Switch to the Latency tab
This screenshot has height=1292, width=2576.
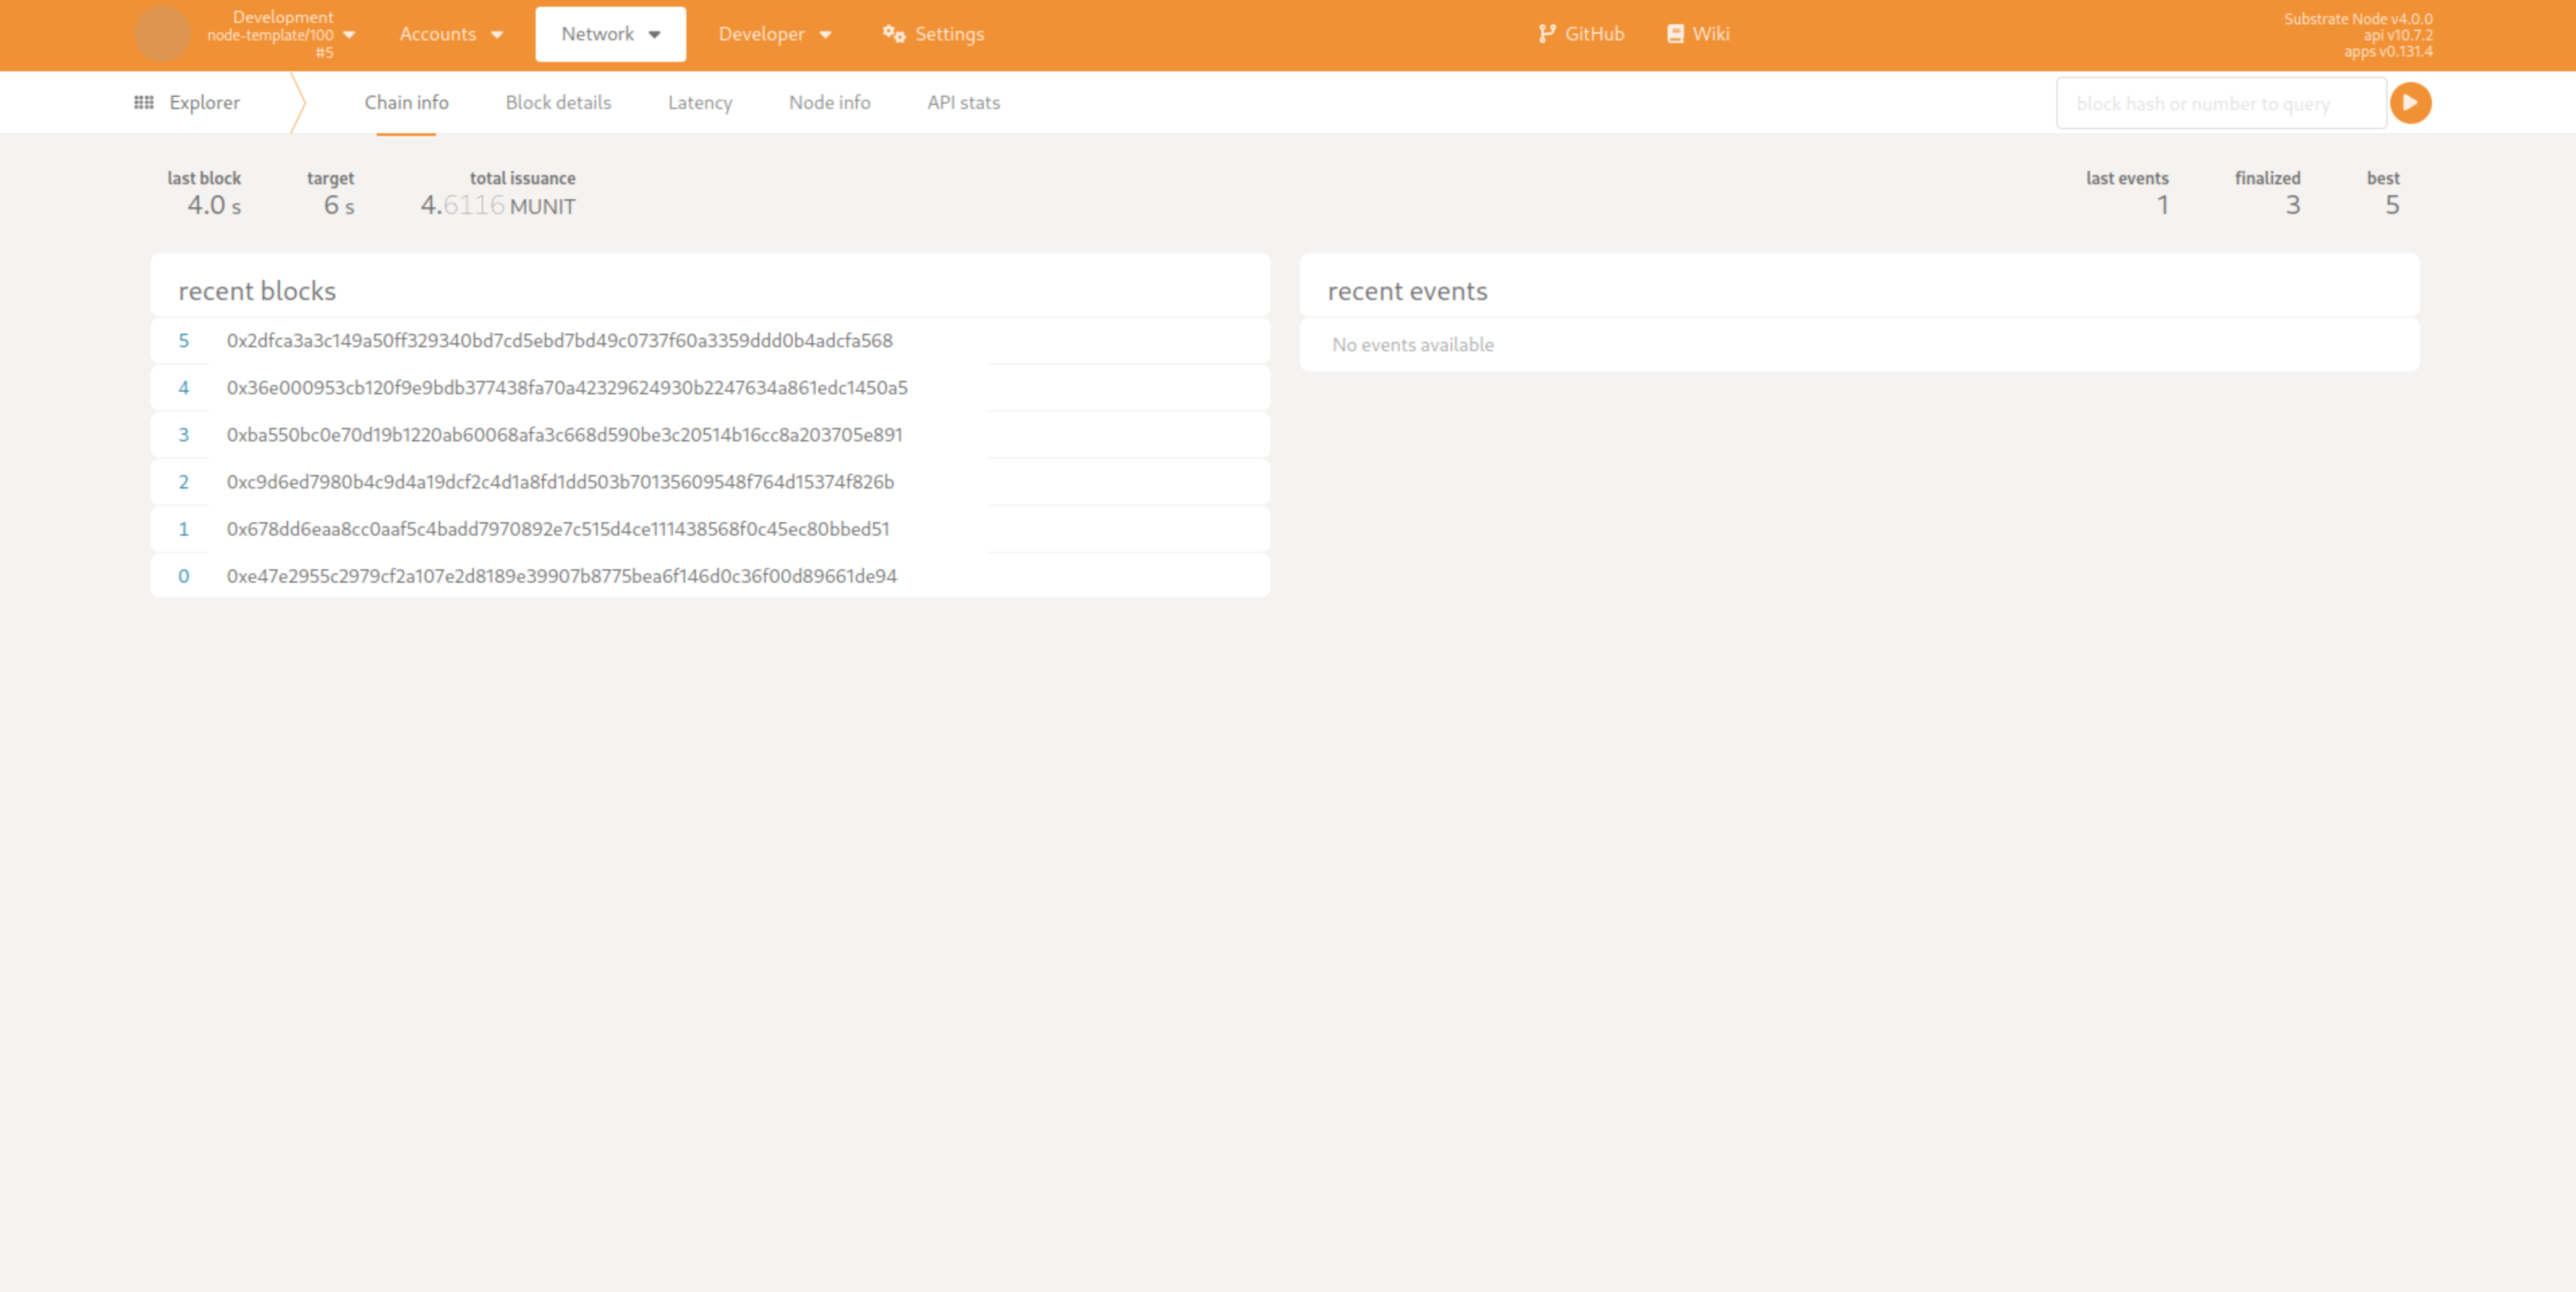pyautogui.click(x=699, y=103)
